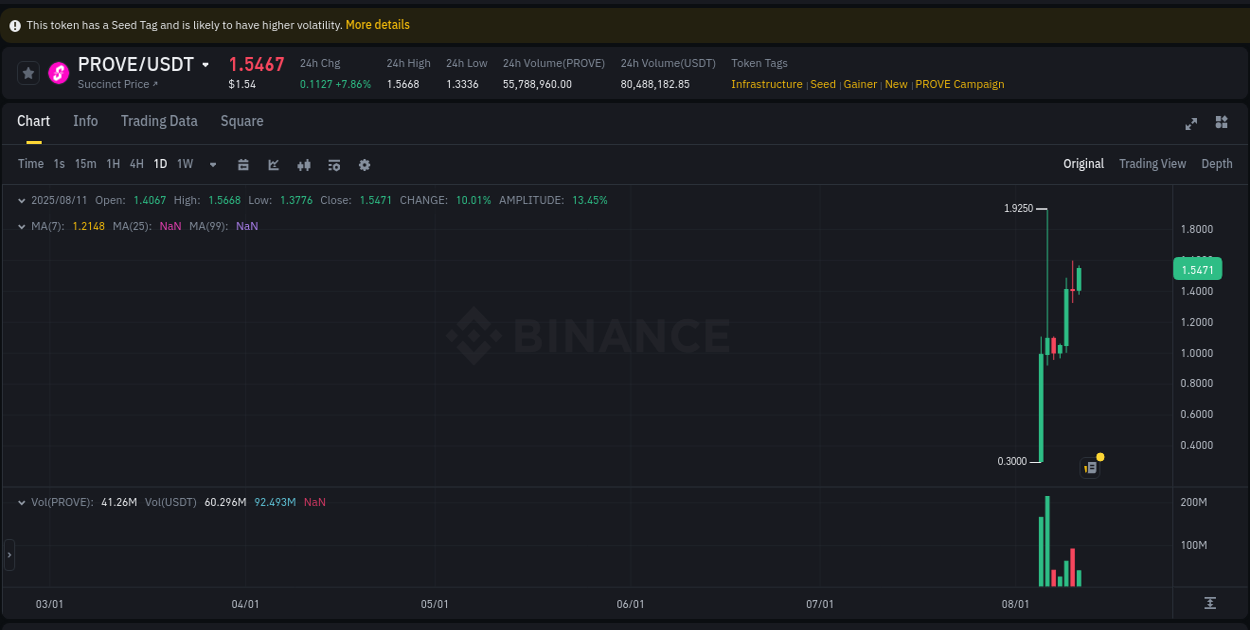Toggle the favorite star for PROVE/USDT
This screenshot has width=1250, height=630.
pyautogui.click(x=27, y=72)
